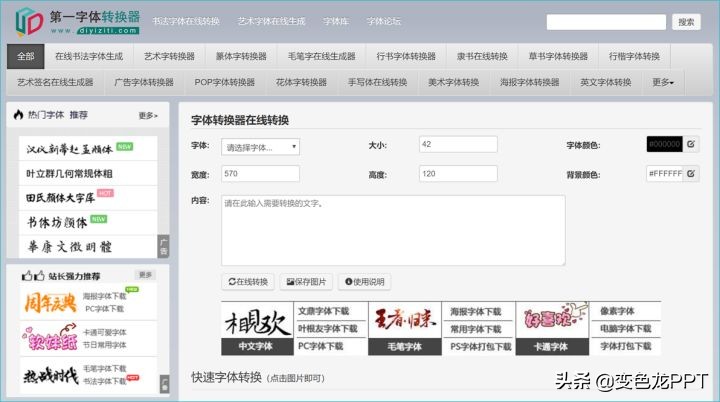Viewport: 720px width, 402px height.
Task: Open 隶书在线转换 tab
Action: tap(482, 57)
